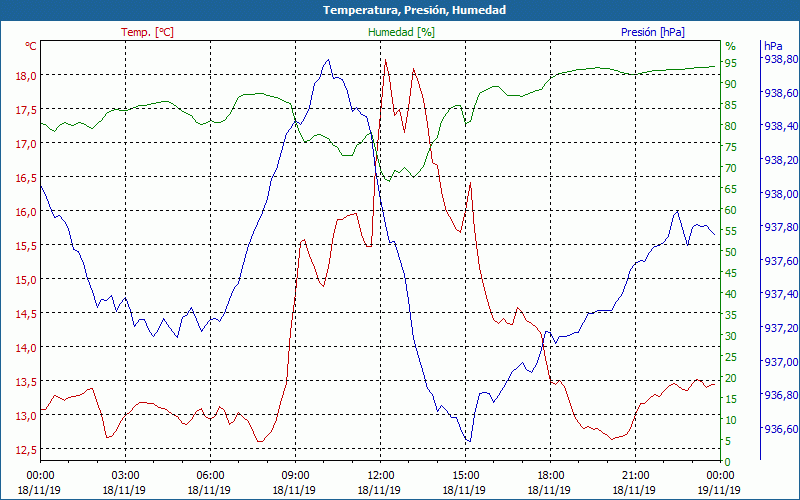Click the '937,20' pressure axis value

780,328
